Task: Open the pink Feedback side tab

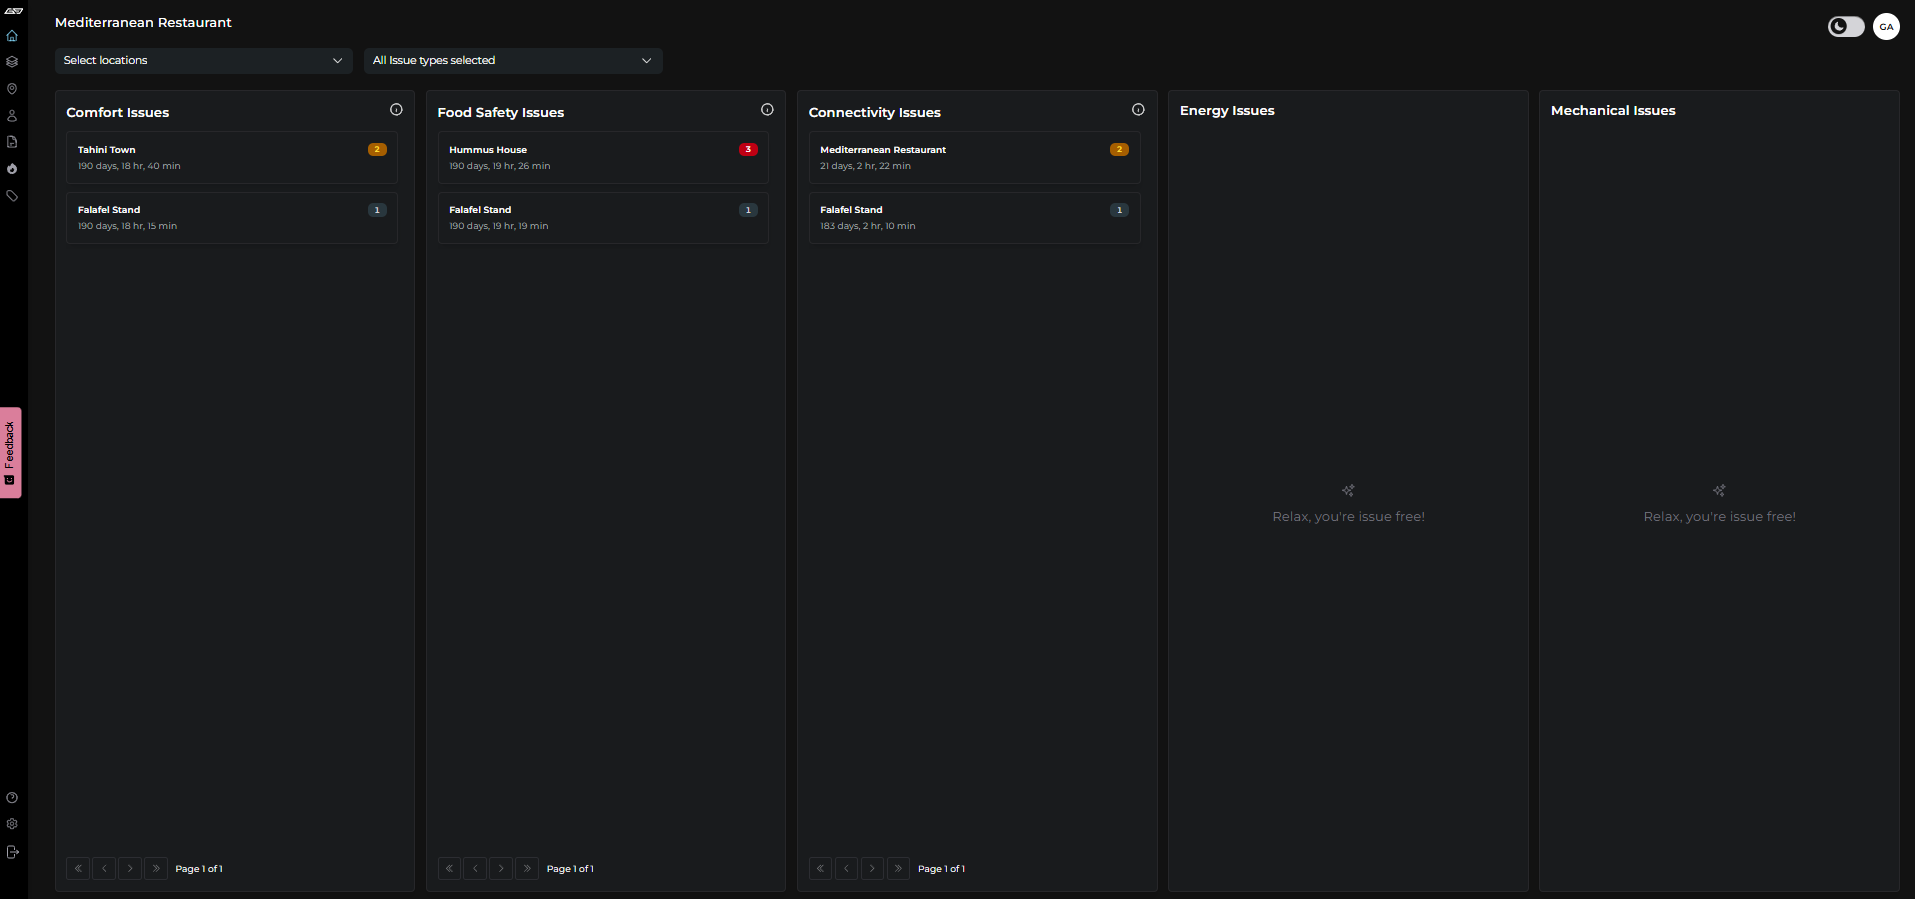Action: tap(10, 452)
